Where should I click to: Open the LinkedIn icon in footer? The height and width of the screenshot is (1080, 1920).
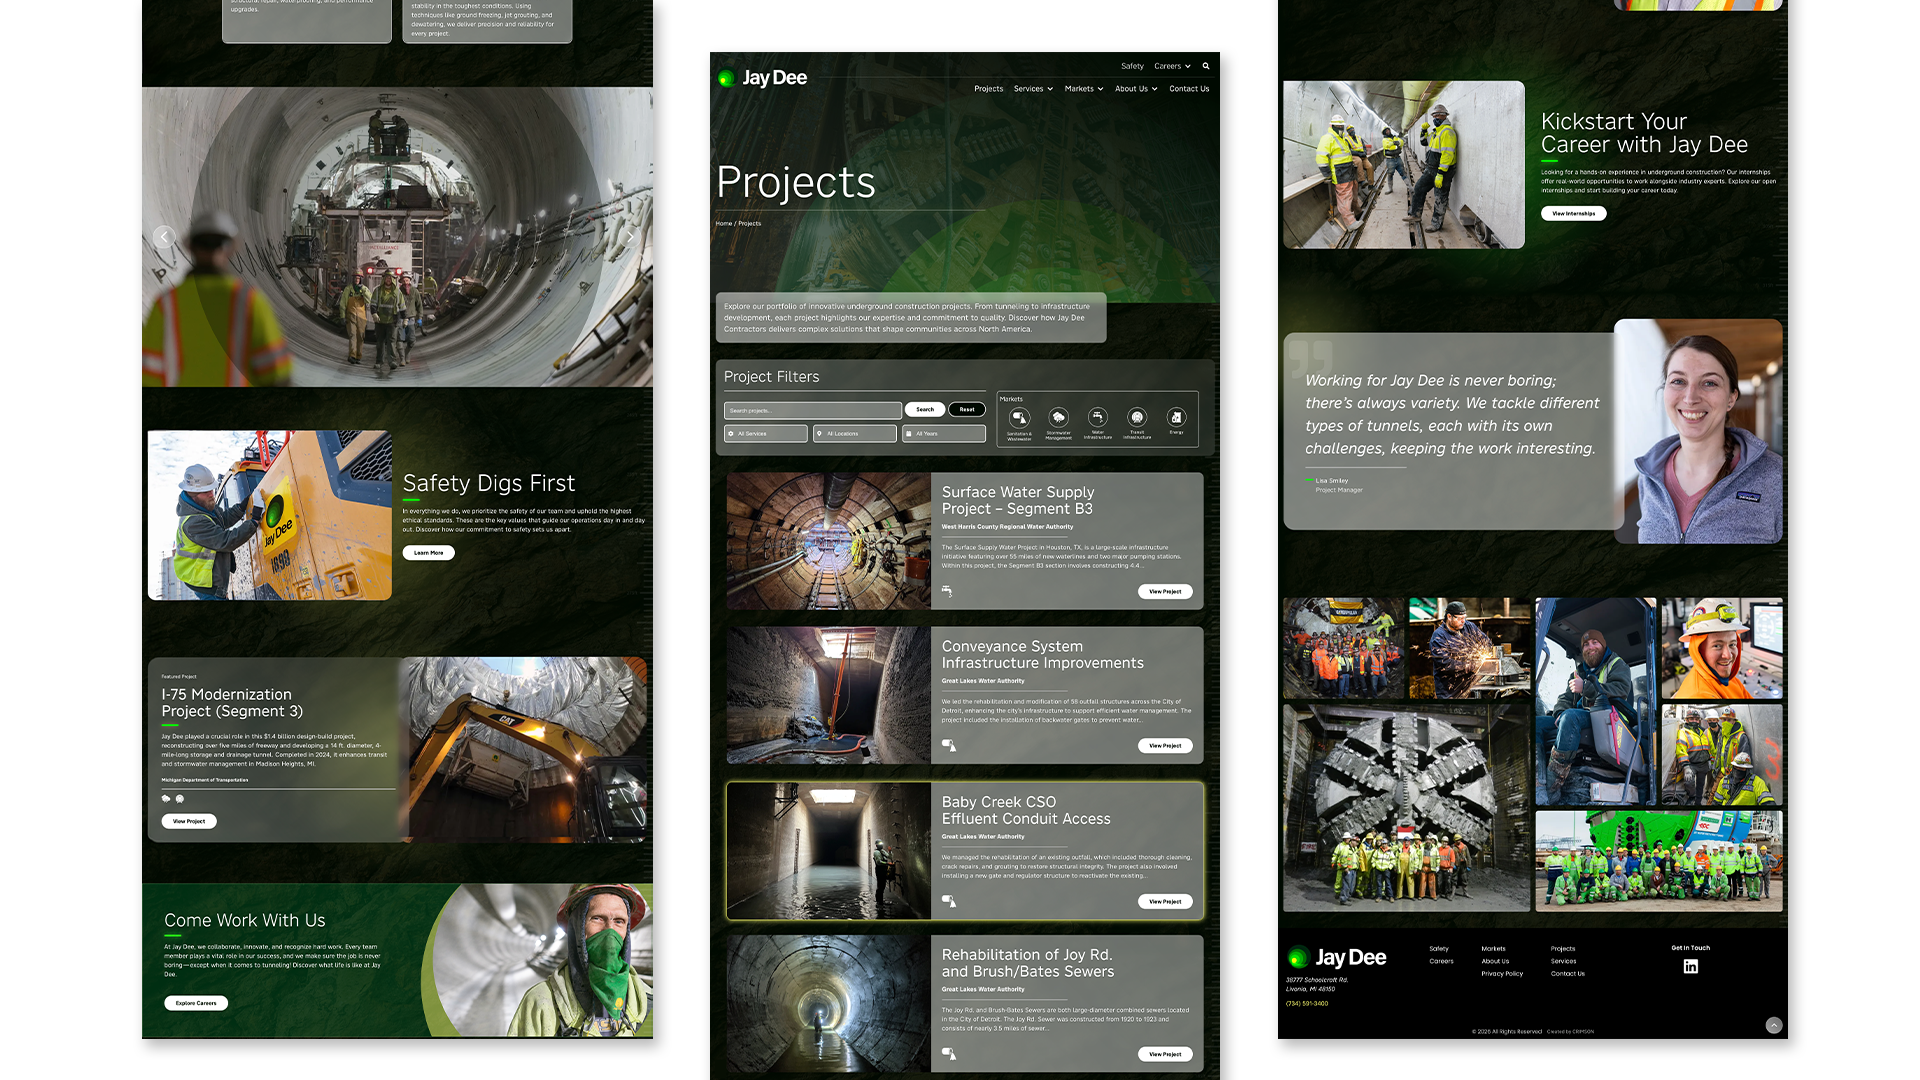tap(1691, 966)
